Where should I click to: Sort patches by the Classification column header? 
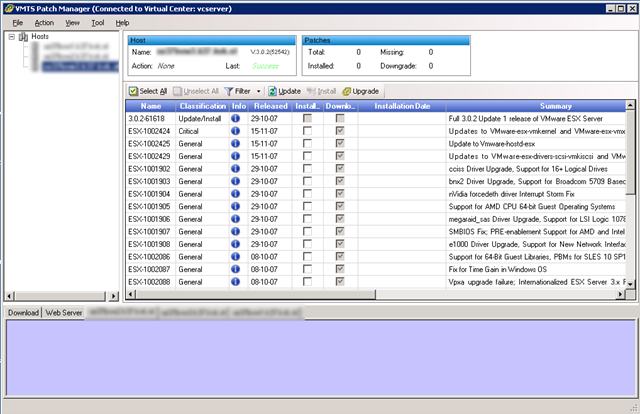(x=202, y=105)
